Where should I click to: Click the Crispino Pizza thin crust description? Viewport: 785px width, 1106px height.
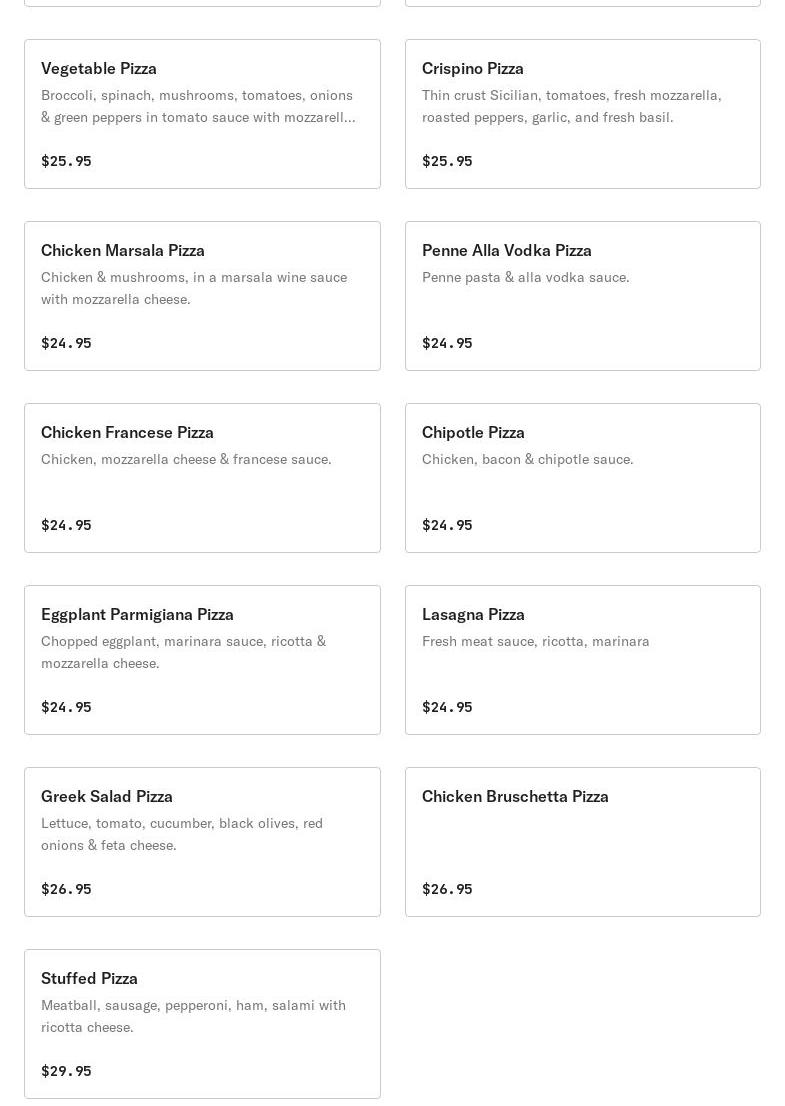click(x=571, y=106)
